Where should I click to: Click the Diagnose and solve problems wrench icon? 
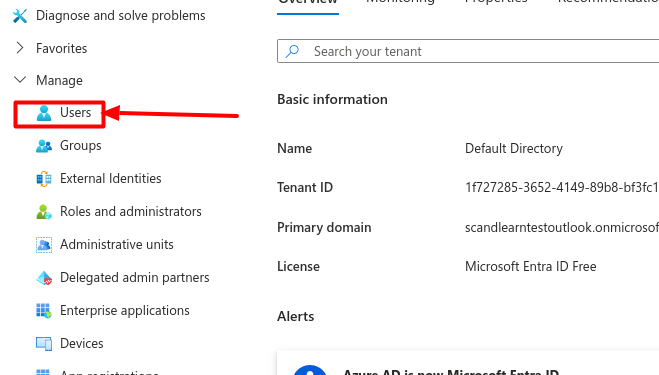pyautogui.click(x=20, y=16)
